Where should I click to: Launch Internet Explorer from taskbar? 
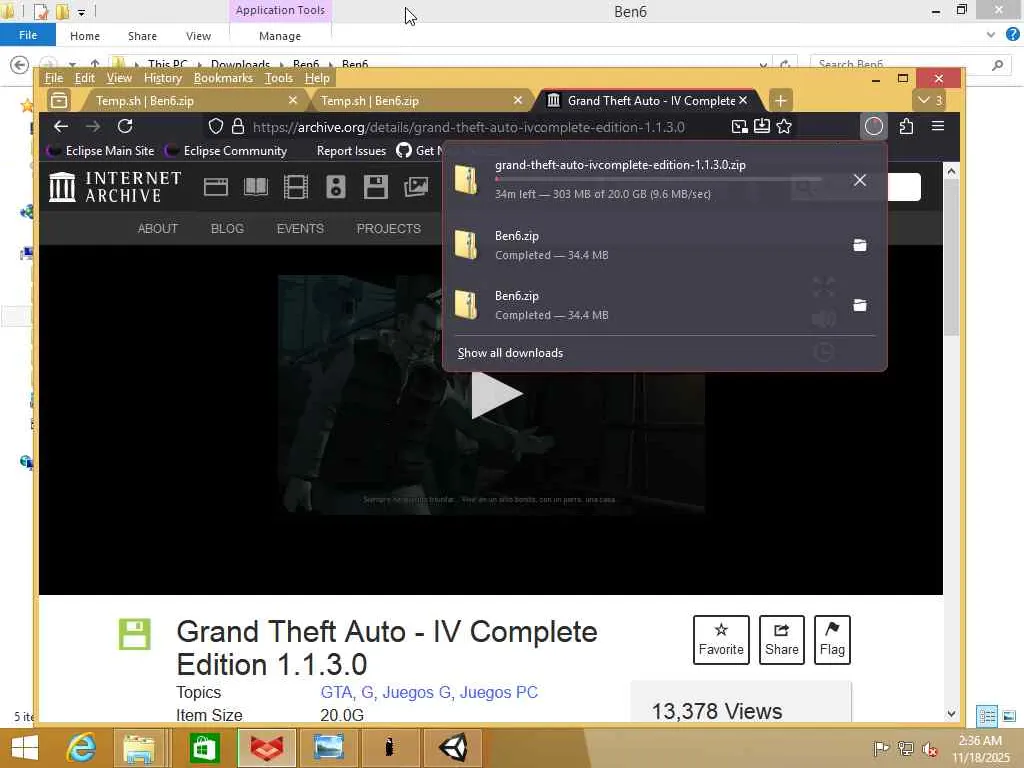(81, 748)
